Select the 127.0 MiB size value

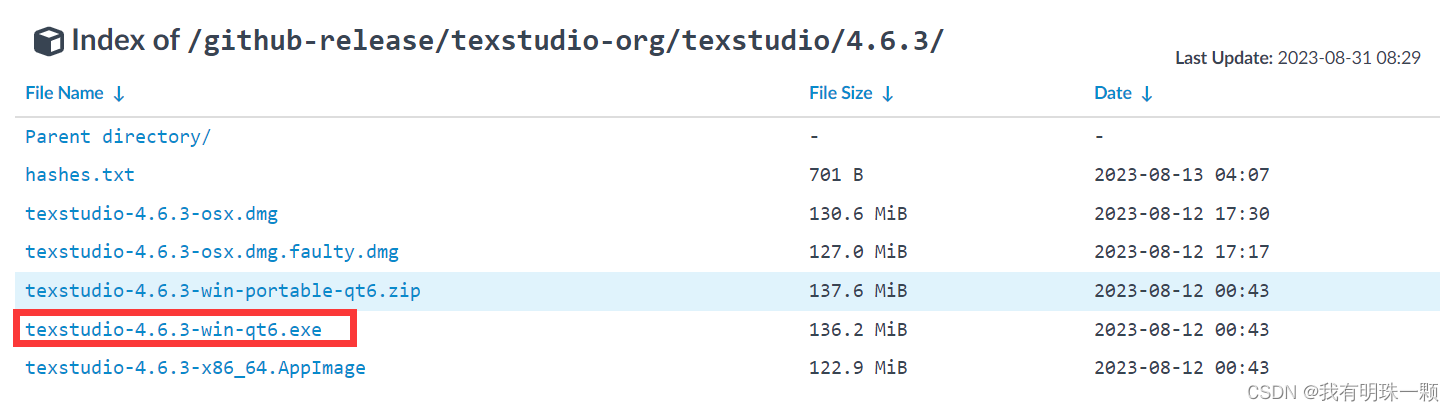pyautogui.click(x=858, y=252)
